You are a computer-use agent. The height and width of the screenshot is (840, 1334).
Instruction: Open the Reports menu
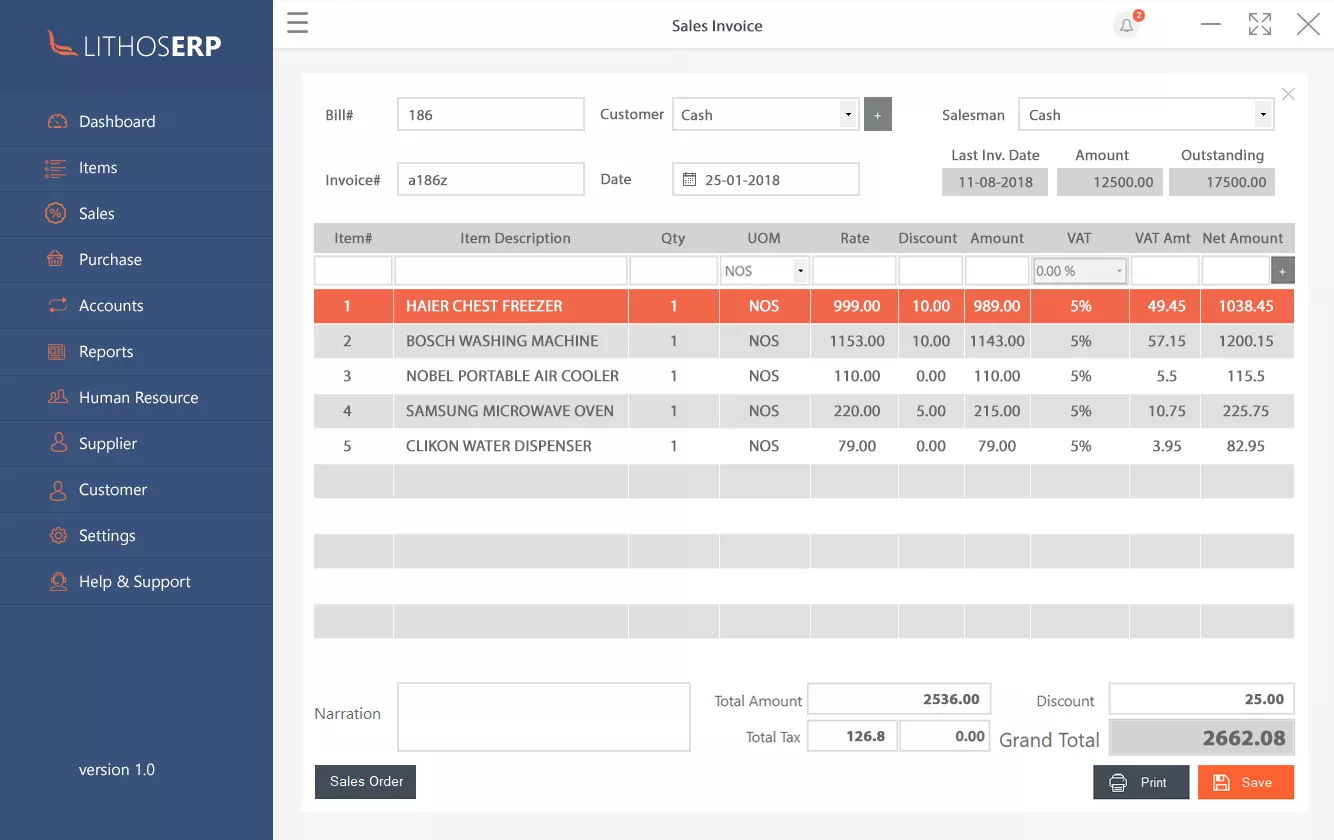[136, 352]
